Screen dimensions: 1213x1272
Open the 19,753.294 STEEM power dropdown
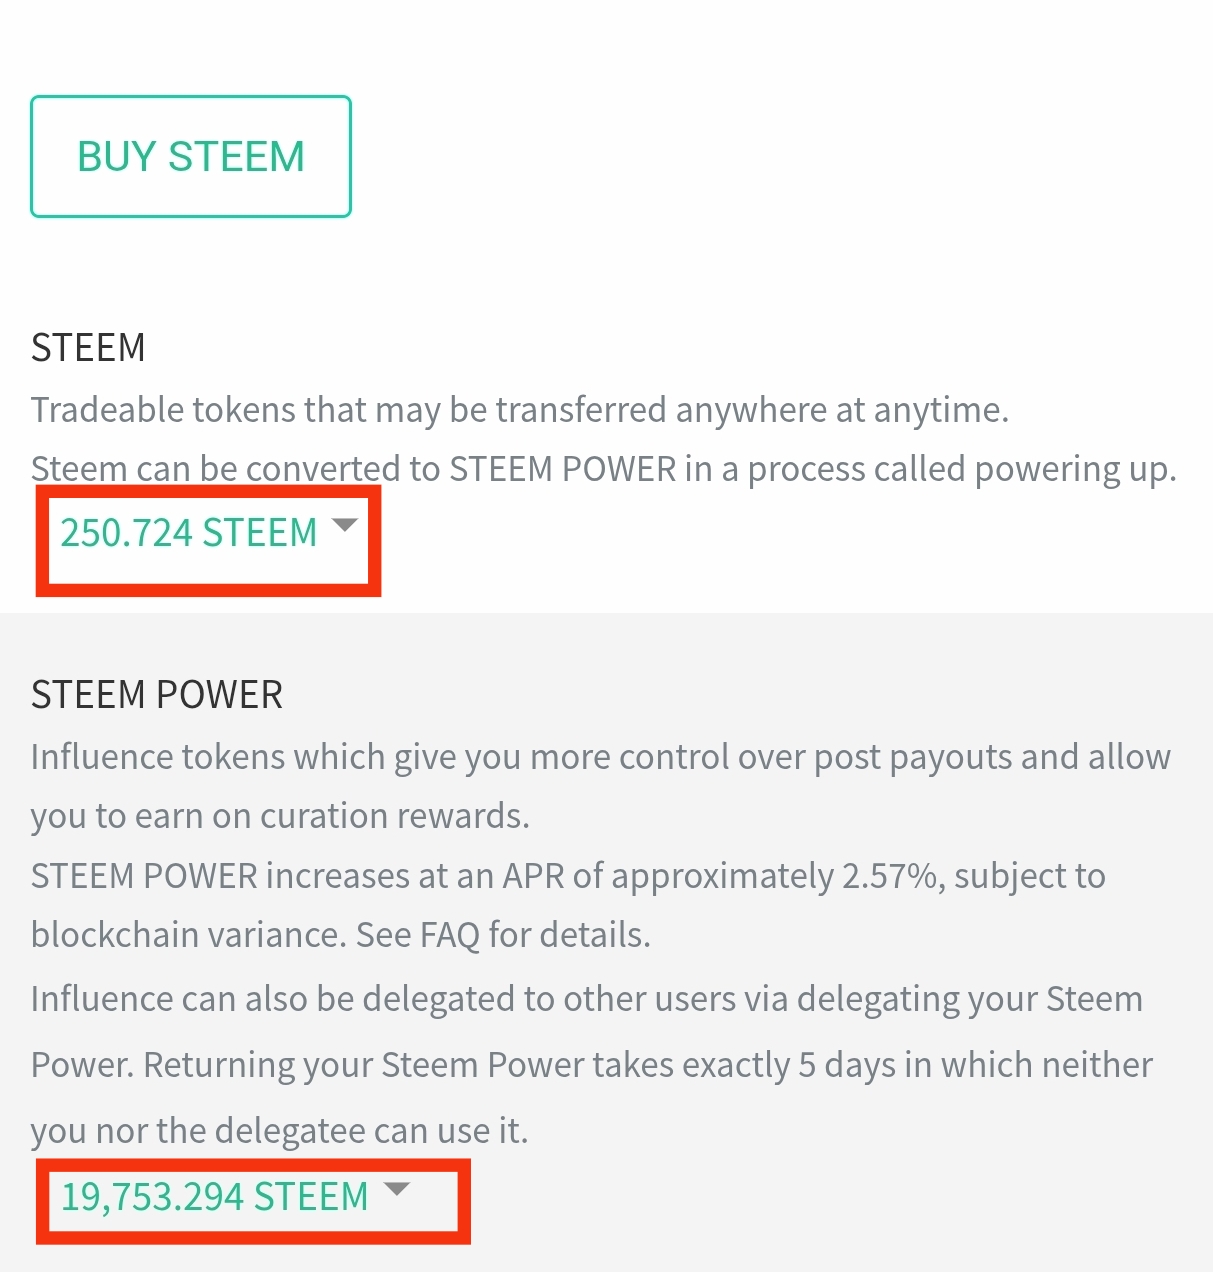click(214, 1196)
